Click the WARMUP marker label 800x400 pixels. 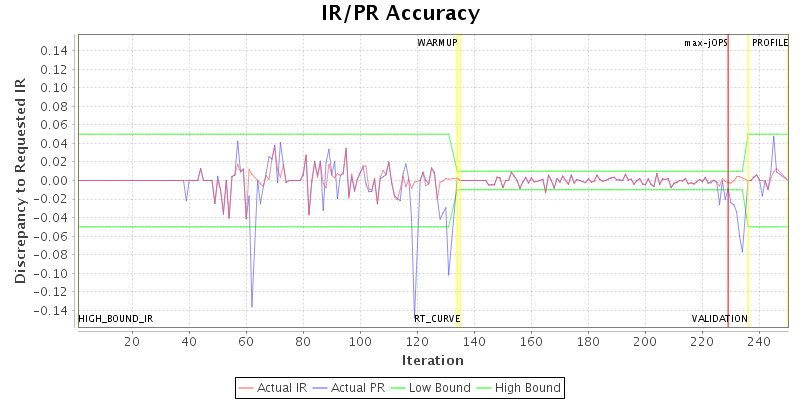[x=437, y=43]
